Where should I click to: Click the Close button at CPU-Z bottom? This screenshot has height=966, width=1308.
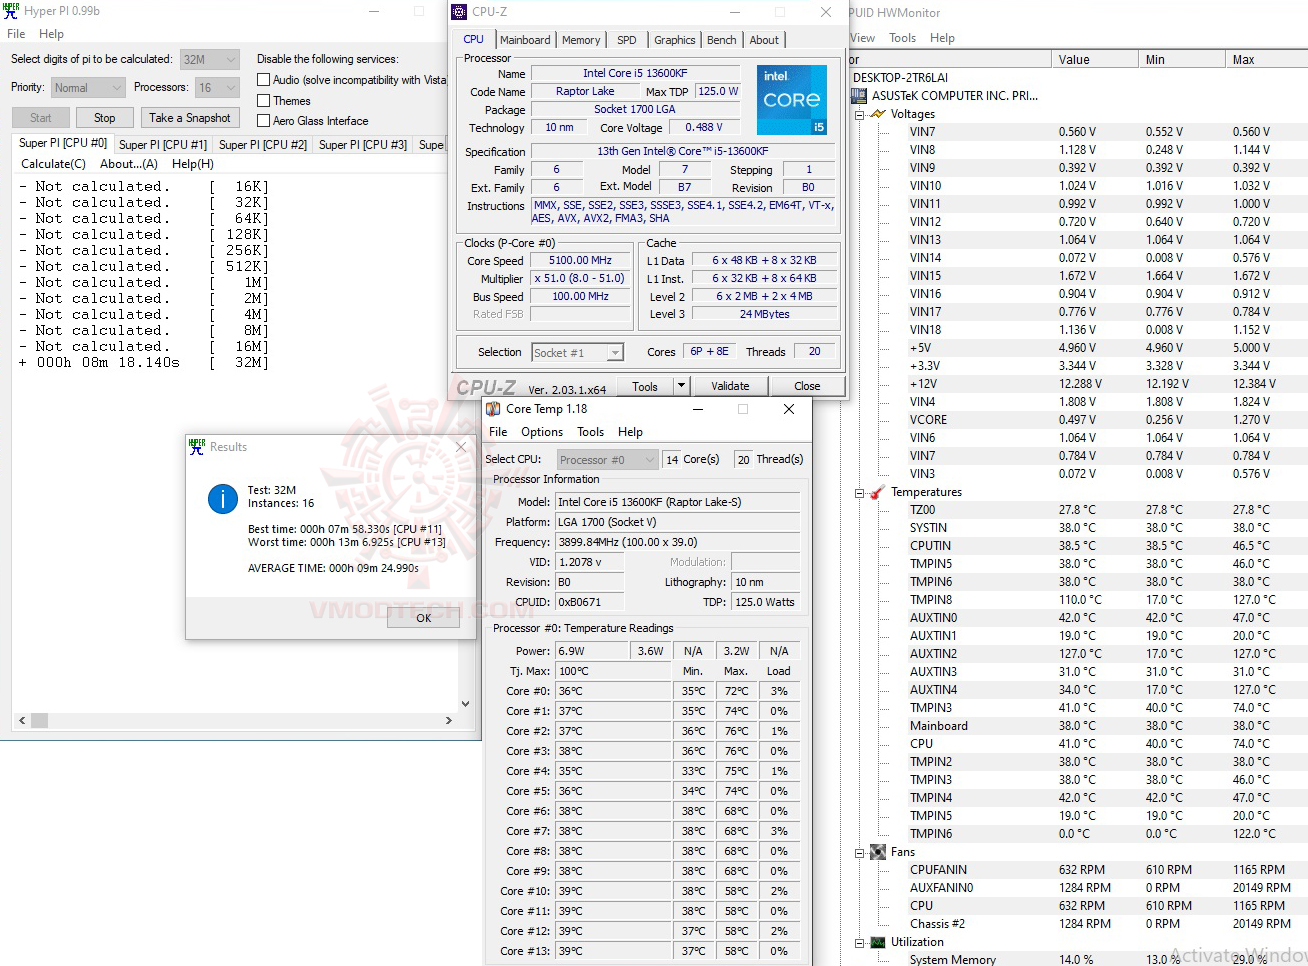click(x=807, y=386)
